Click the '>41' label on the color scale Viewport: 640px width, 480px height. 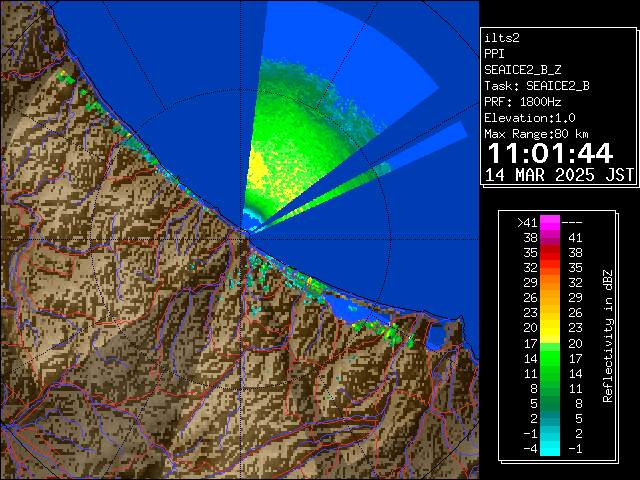click(x=527, y=223)
